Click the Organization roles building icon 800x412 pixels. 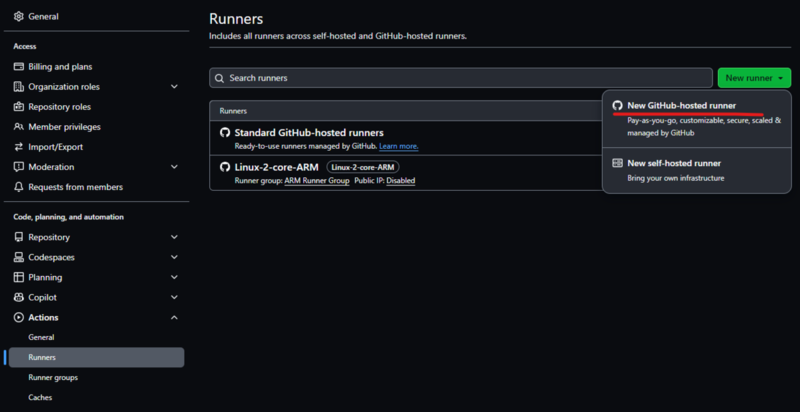coord(19,87)
